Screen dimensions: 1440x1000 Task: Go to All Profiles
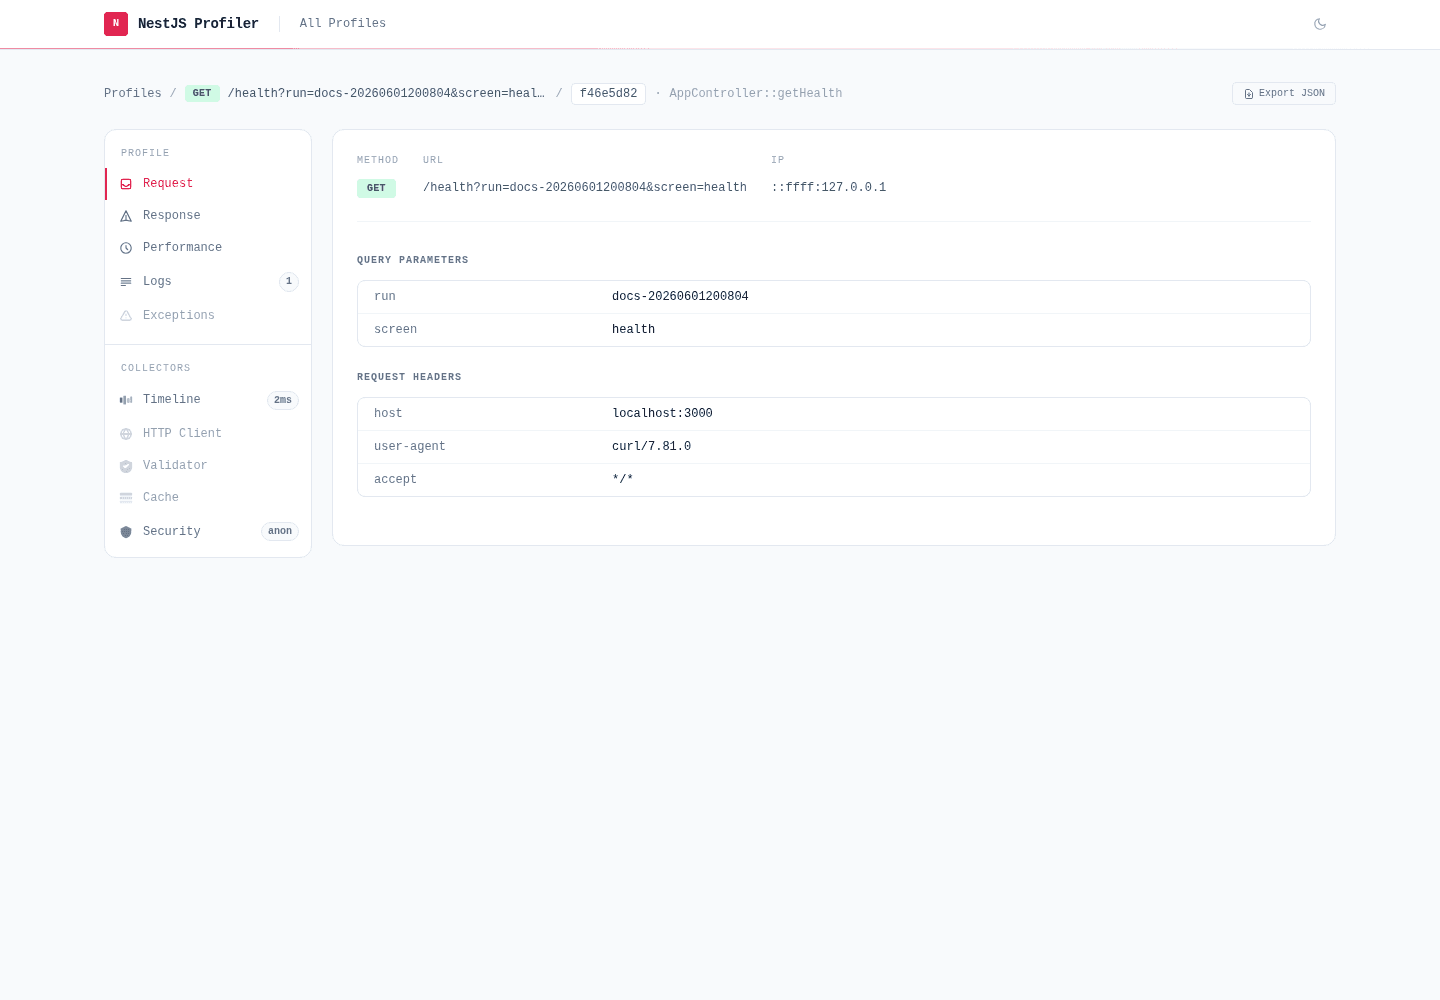(x=343, y=23)
